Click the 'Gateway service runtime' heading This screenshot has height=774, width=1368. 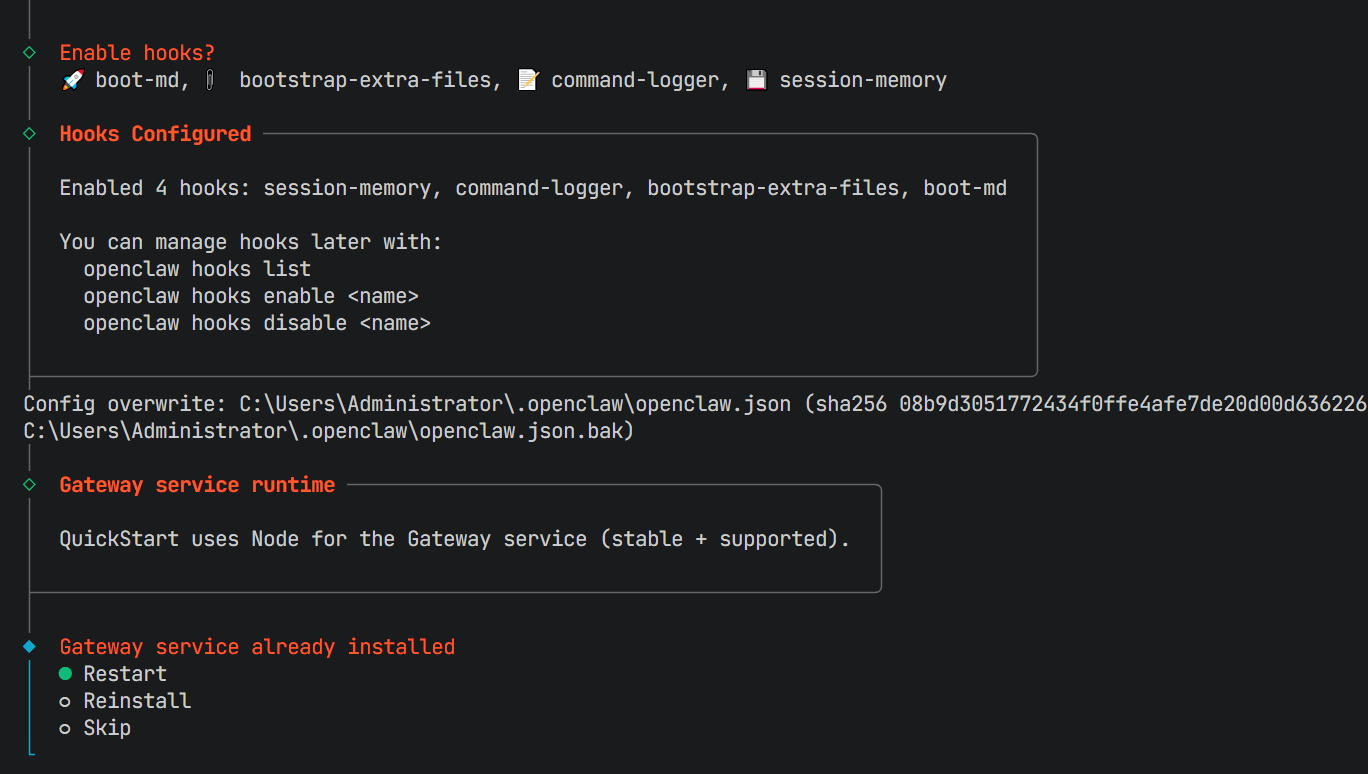coord(197,485)
